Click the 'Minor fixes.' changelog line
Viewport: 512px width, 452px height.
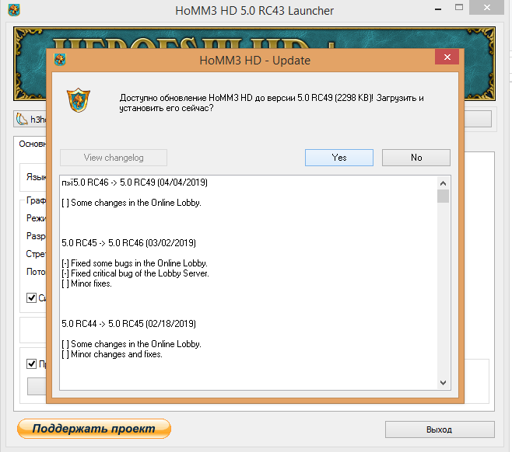tap(87, 284)
